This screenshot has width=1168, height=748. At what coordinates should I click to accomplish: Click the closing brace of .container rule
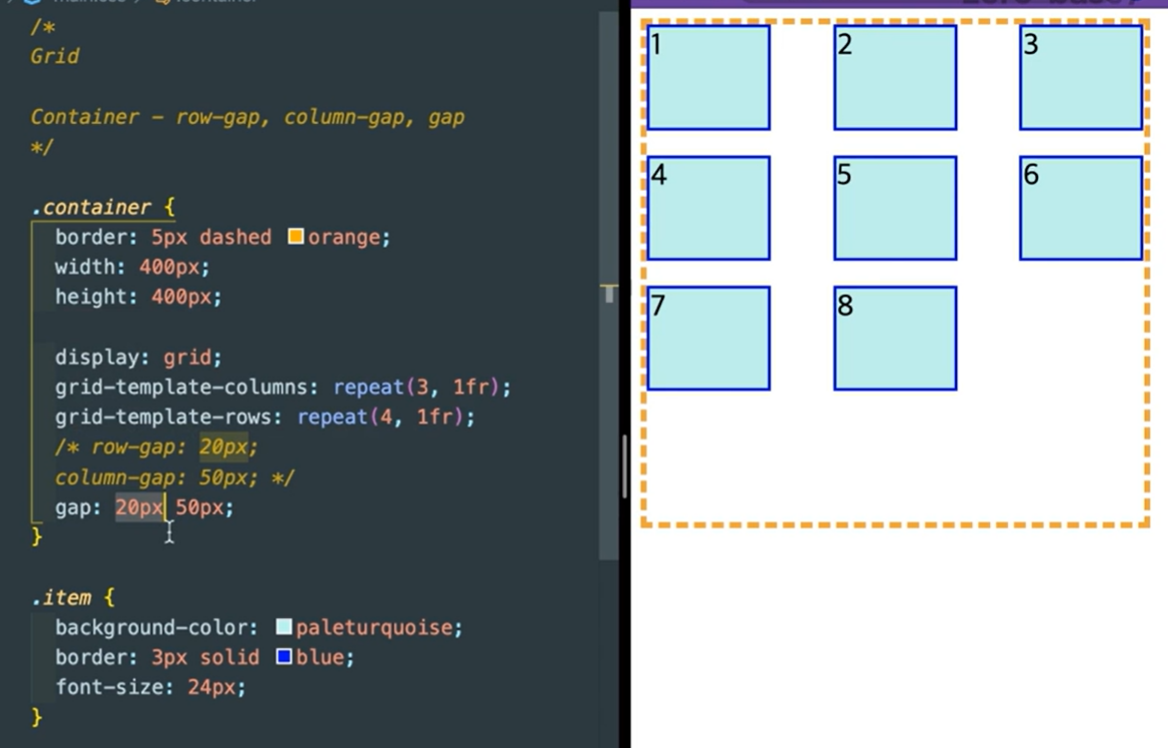click(x=36, y=537)
